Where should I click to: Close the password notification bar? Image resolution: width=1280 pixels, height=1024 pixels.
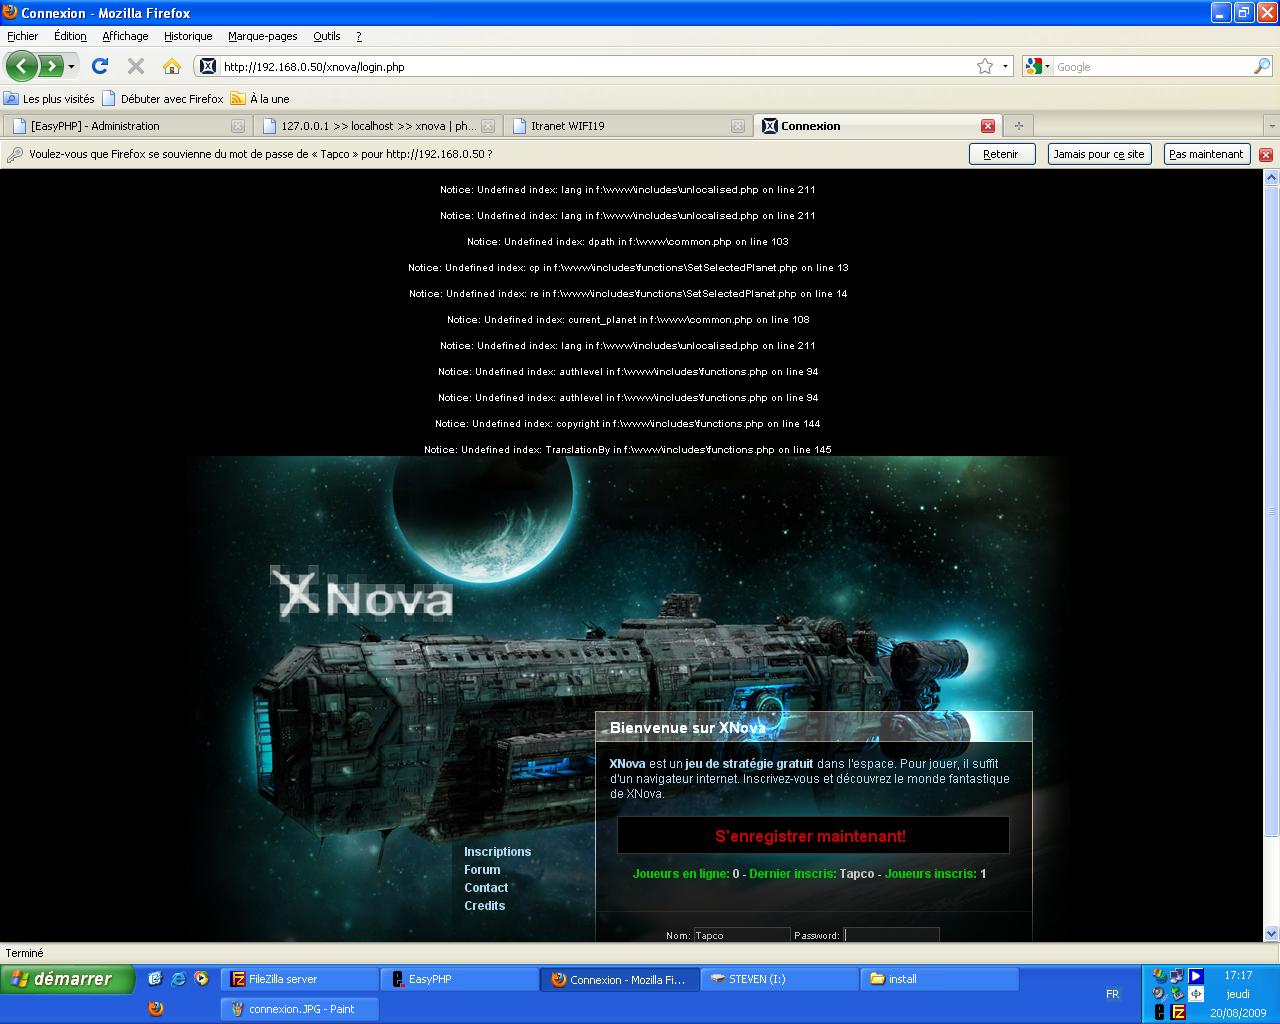coord(1265,155)
